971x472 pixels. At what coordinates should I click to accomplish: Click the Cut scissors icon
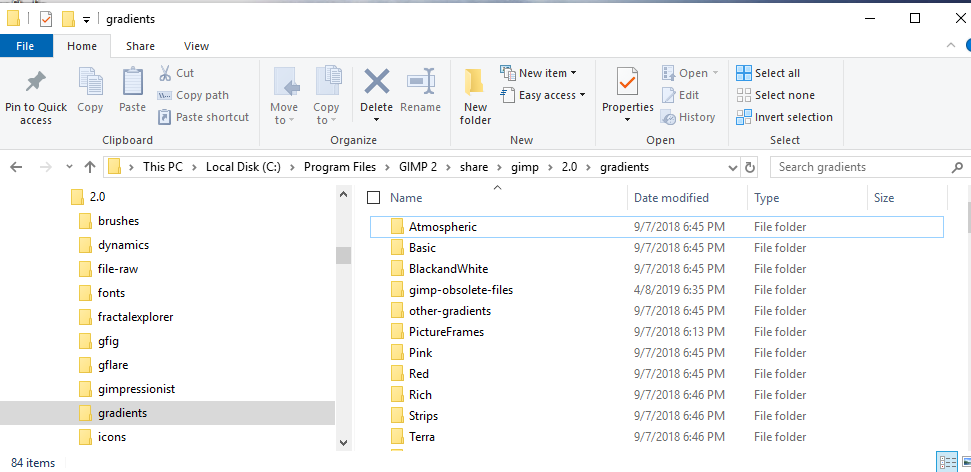[165, 73]
